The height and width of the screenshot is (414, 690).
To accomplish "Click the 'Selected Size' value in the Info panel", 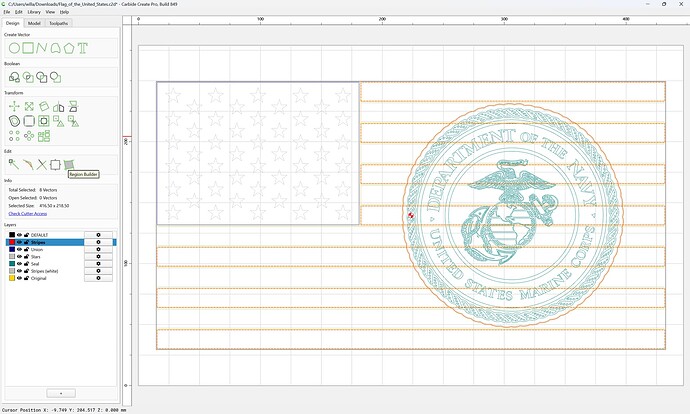I will pos(54,205).
